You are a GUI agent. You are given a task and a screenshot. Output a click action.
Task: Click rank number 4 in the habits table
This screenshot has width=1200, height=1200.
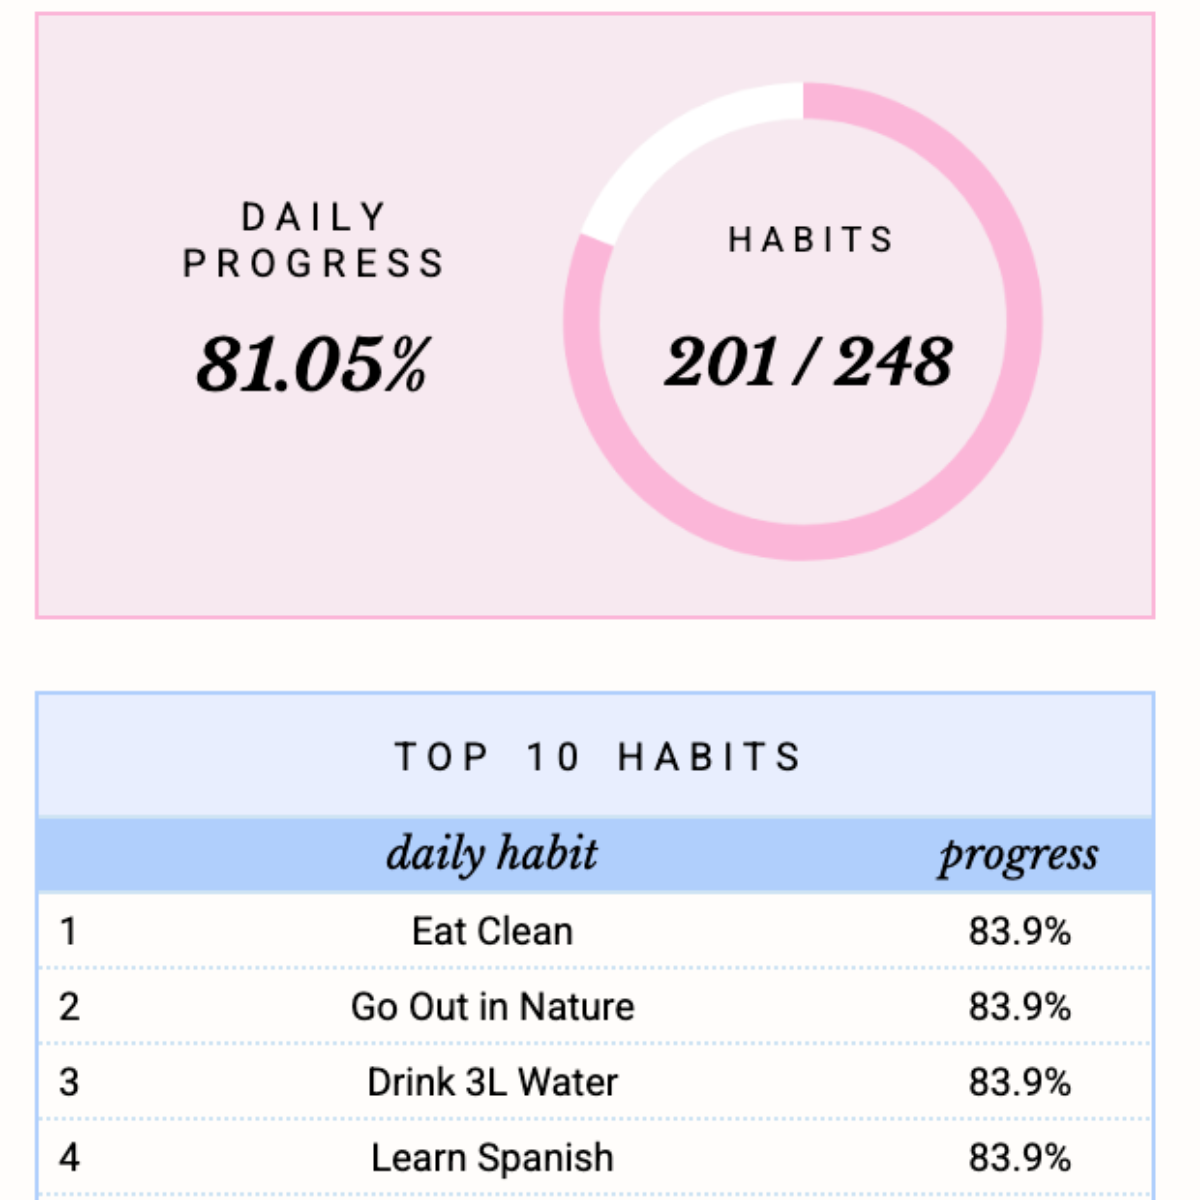tap(68, 1158)
